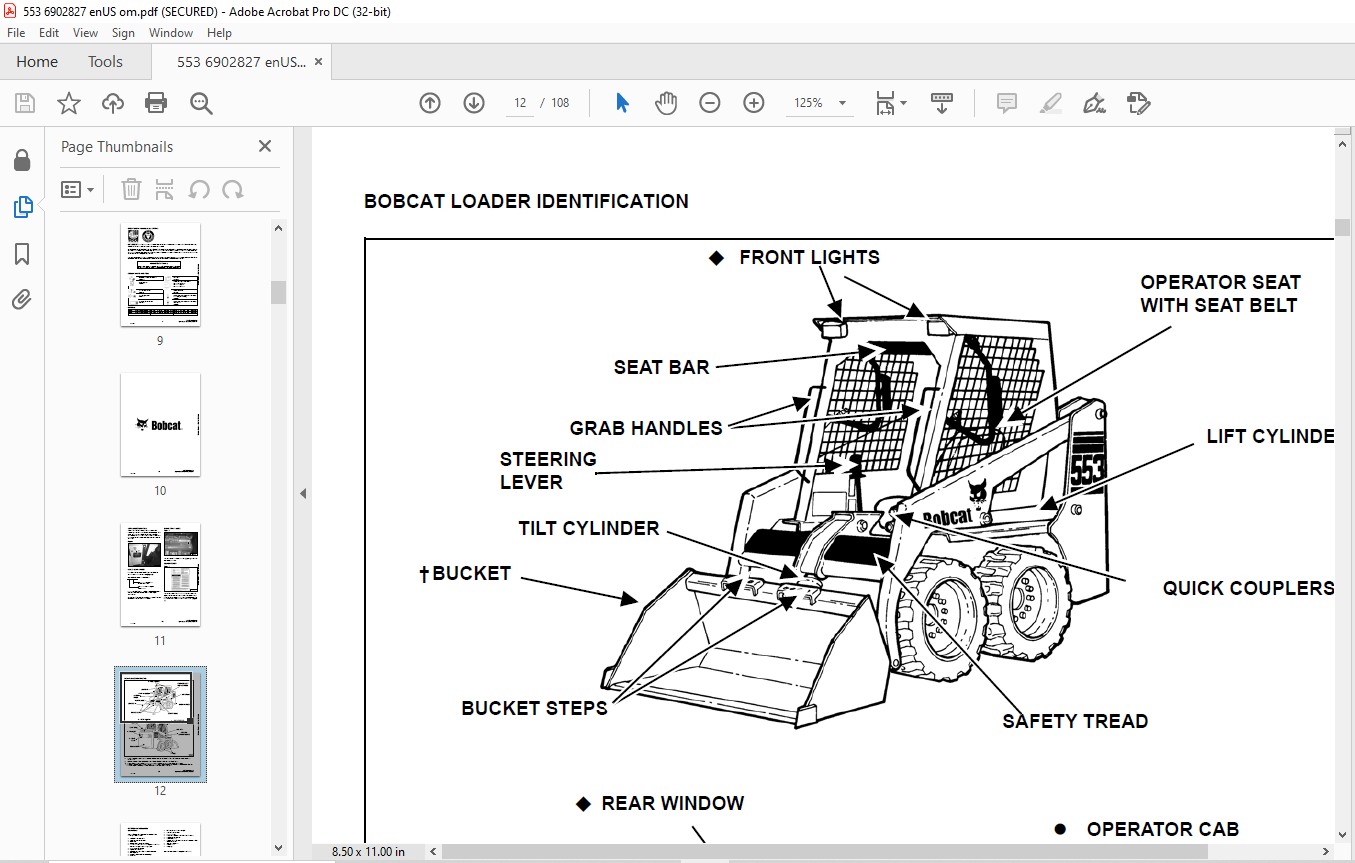Click the BOBCAT LOADER IDENTIFICATION heading

tap(526, 201)
